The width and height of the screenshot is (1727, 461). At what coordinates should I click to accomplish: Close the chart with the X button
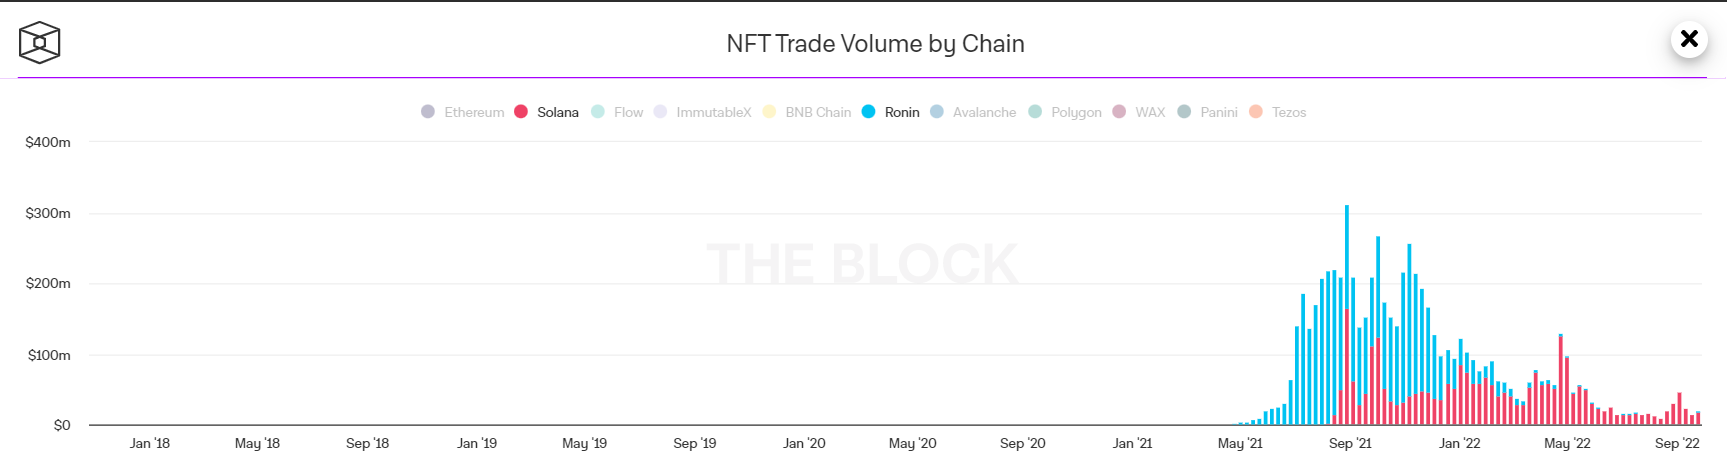1689,39
